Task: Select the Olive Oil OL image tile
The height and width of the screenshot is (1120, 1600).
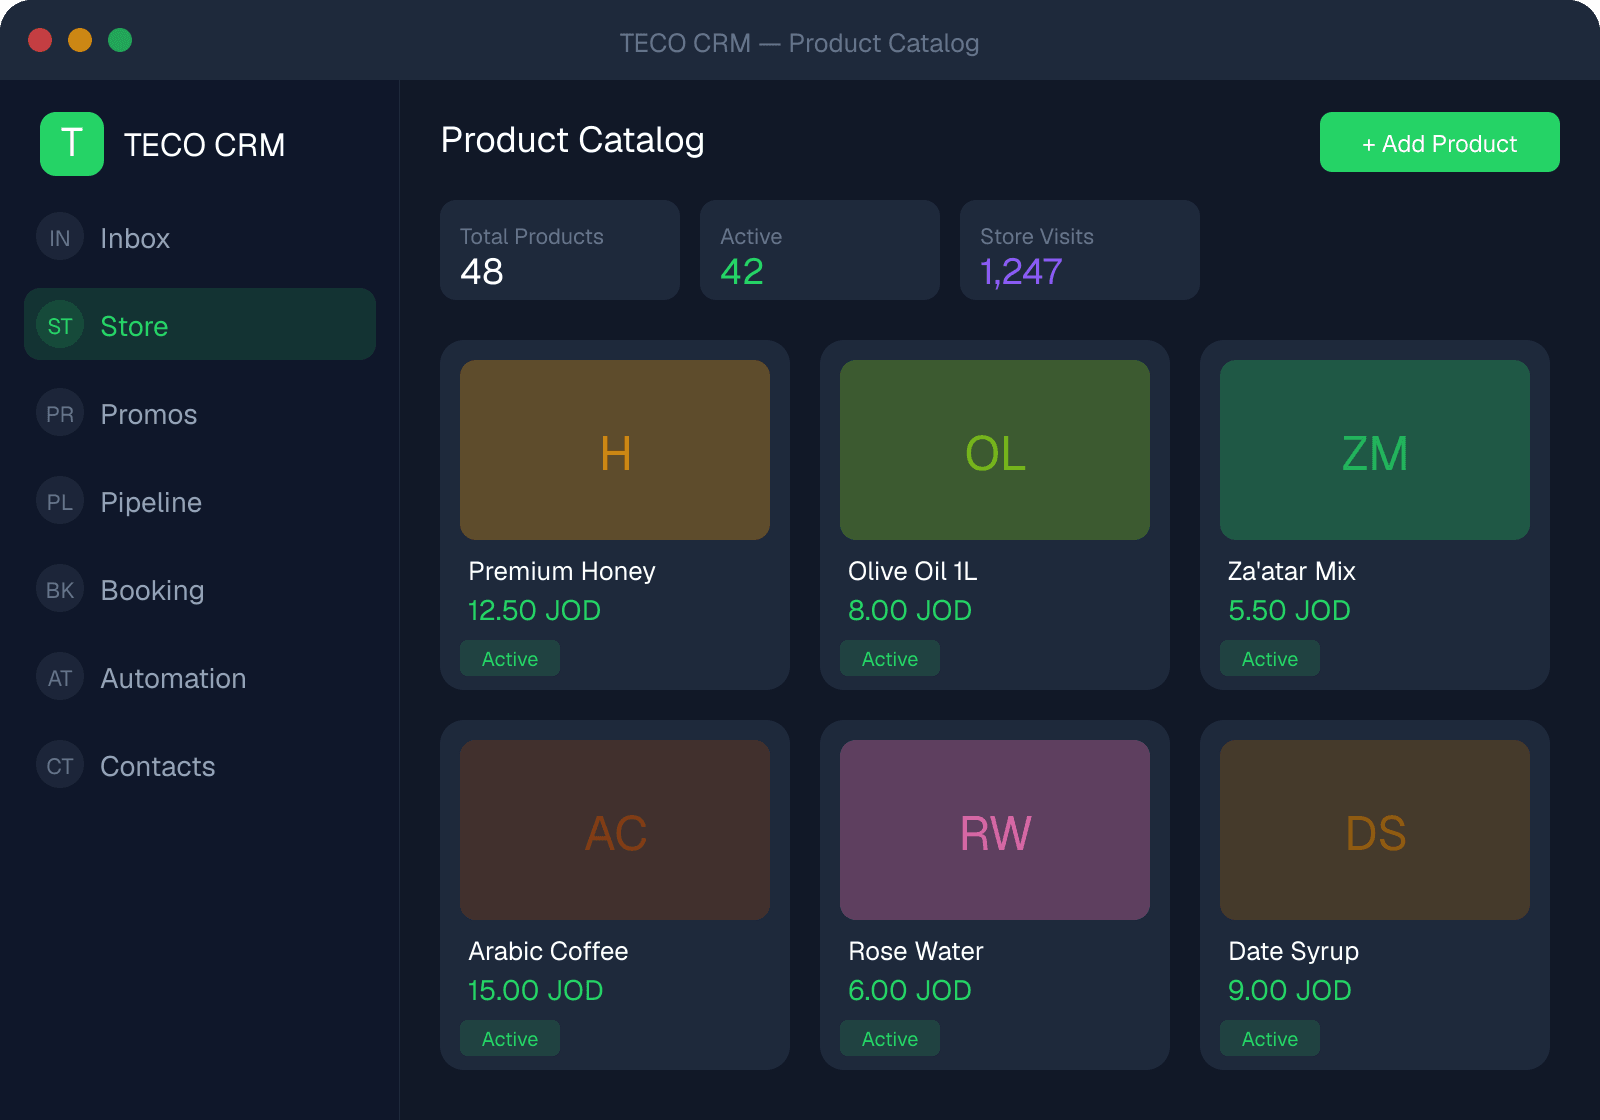Action: coord(995,450)
